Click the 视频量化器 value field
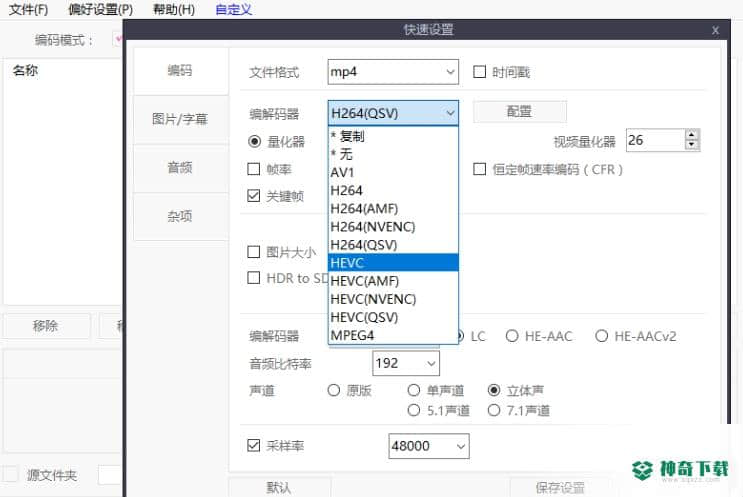Screen dimensions: 743x497 coord(655,140)
